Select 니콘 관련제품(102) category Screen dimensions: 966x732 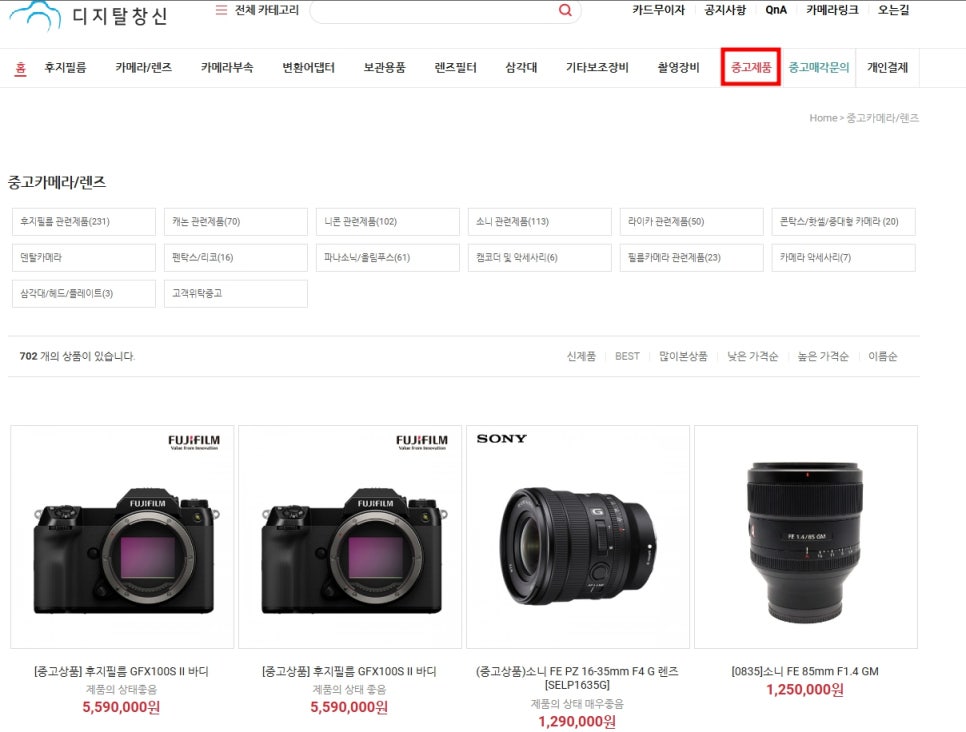[388, 222]
